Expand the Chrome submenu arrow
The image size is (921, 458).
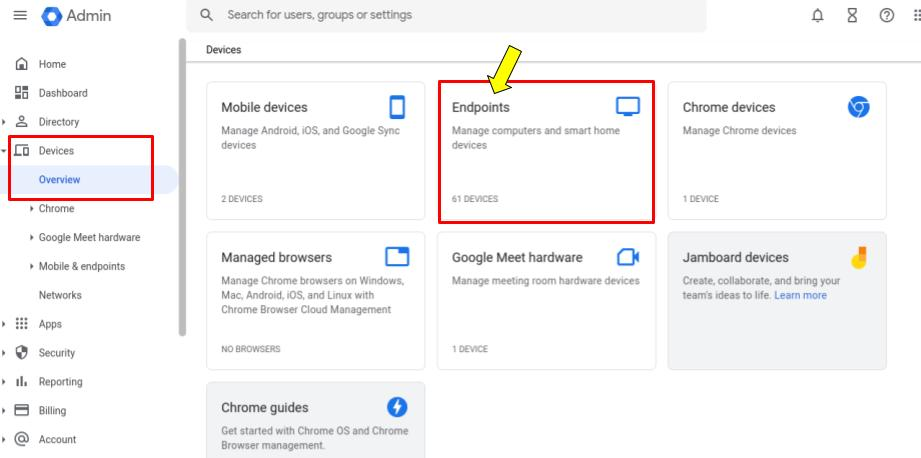tap(31, 208)
